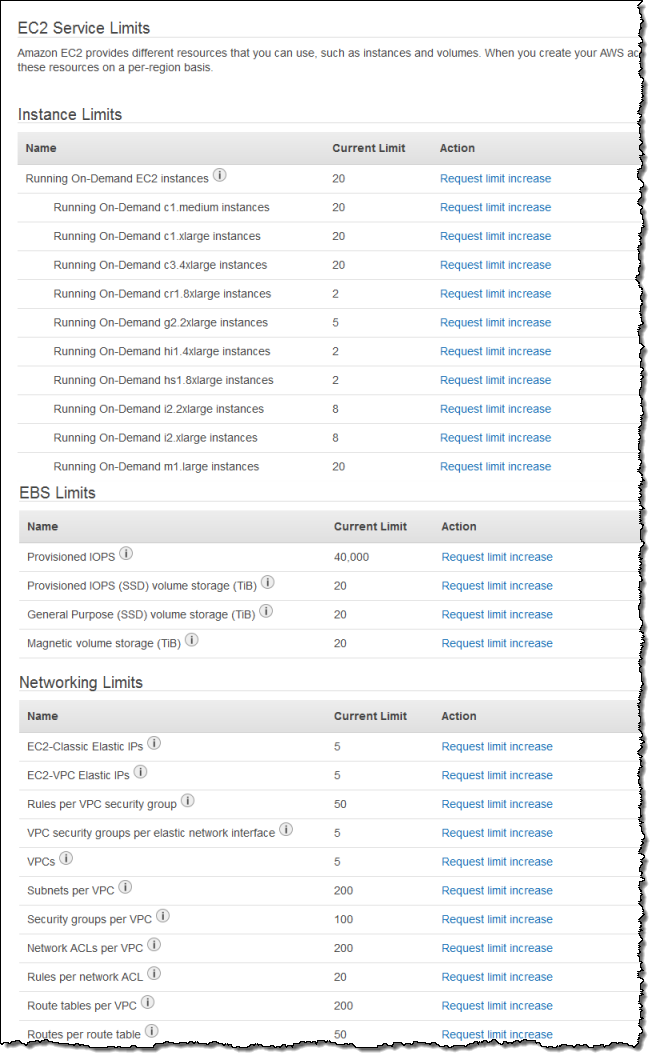Open info icon for Magnetic volume storage (TiB)
This screenshot has width=655, height=1058.
tap(192, 641)
